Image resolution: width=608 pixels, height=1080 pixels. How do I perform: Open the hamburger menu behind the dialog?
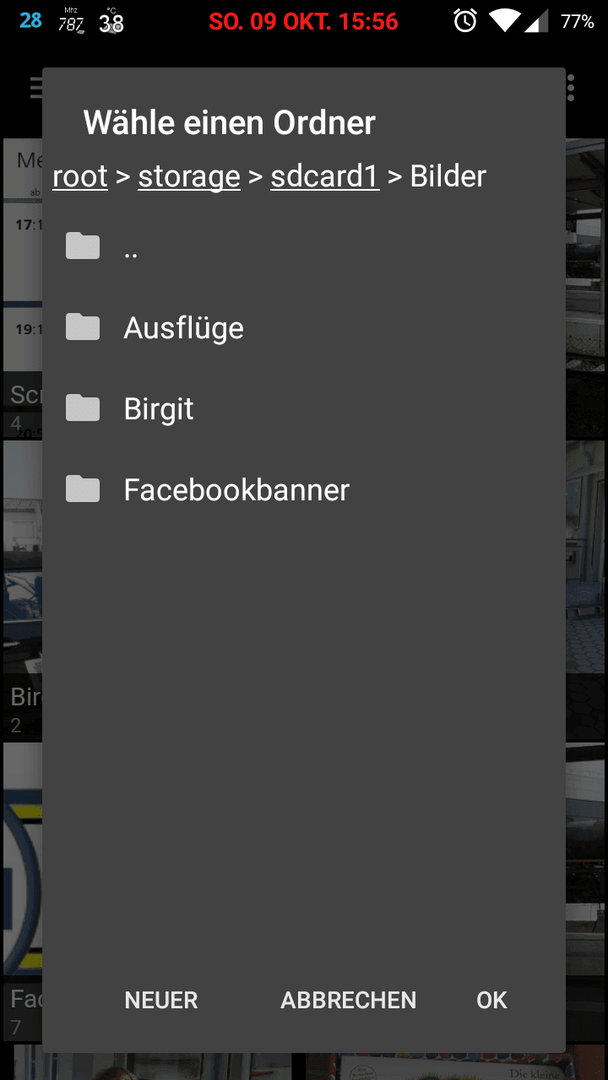click(x=36, y=87)
